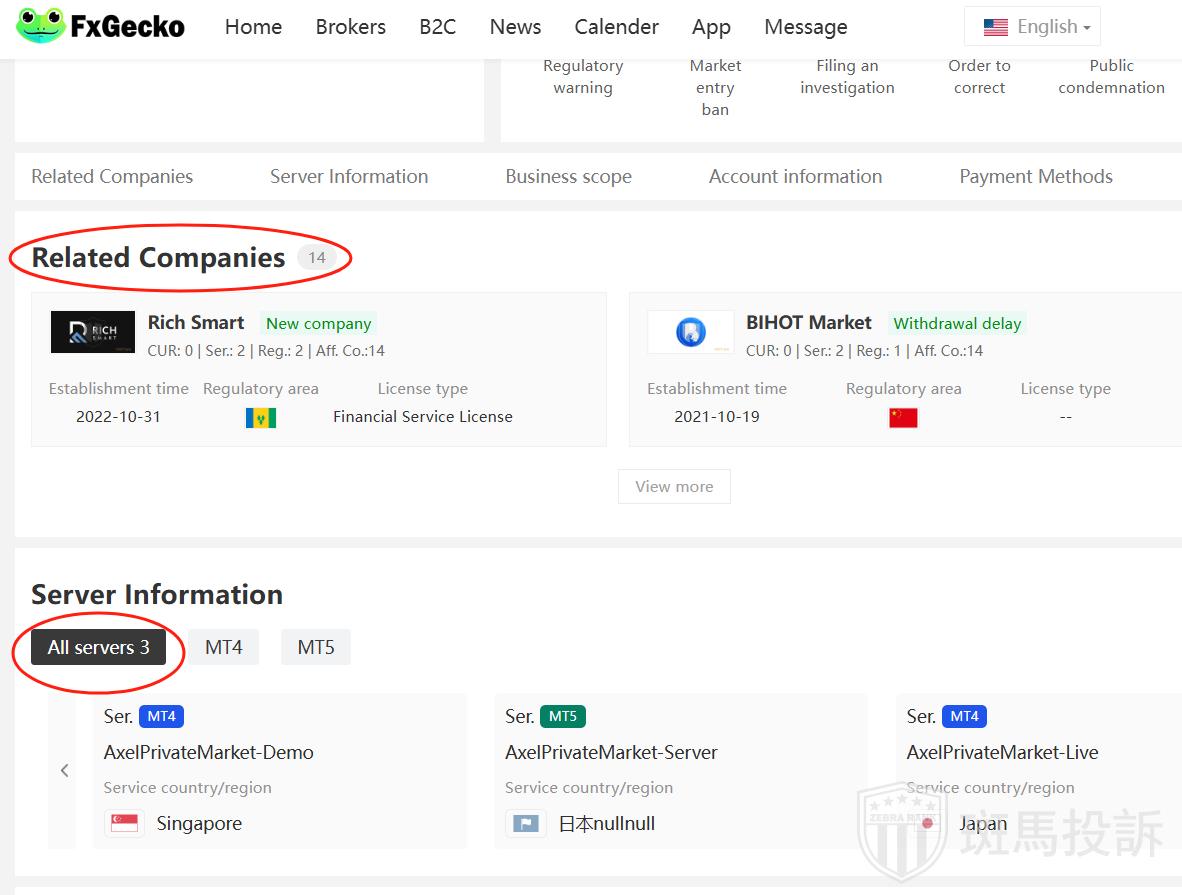Screen dimensions: 1182x895
Task: Click the MT4 badge on AxelPrivateMarket-Demo
Action: coord(161,716)
